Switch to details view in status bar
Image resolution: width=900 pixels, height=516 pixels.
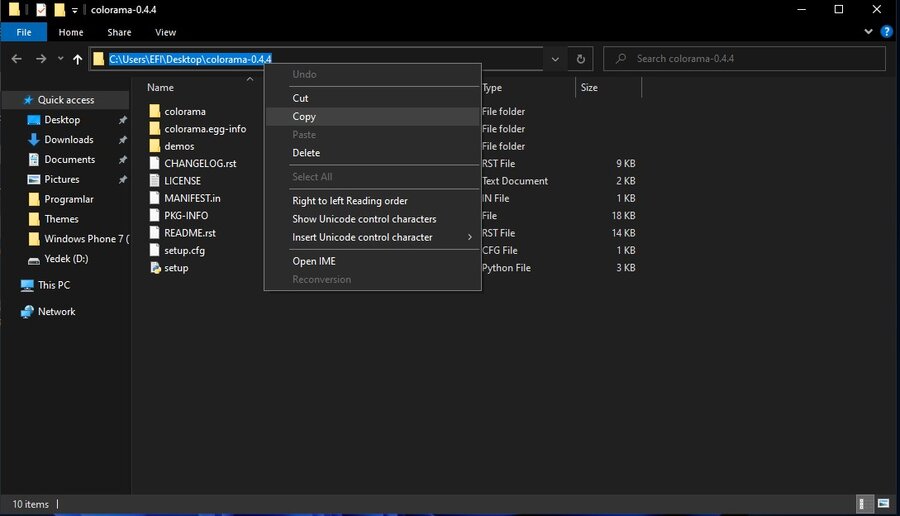864,503
